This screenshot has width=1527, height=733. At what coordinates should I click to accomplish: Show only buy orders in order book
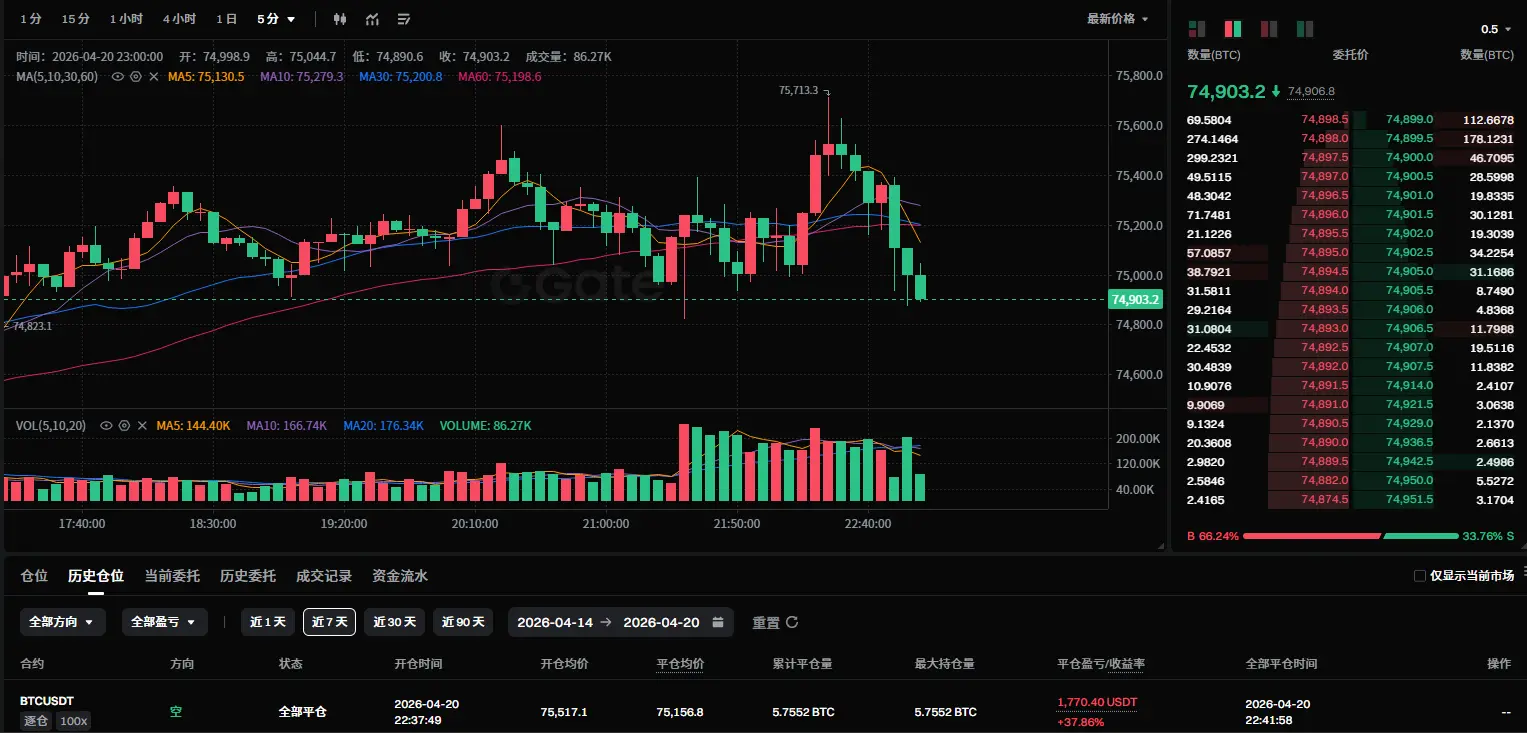click(x=1304, y=29)
